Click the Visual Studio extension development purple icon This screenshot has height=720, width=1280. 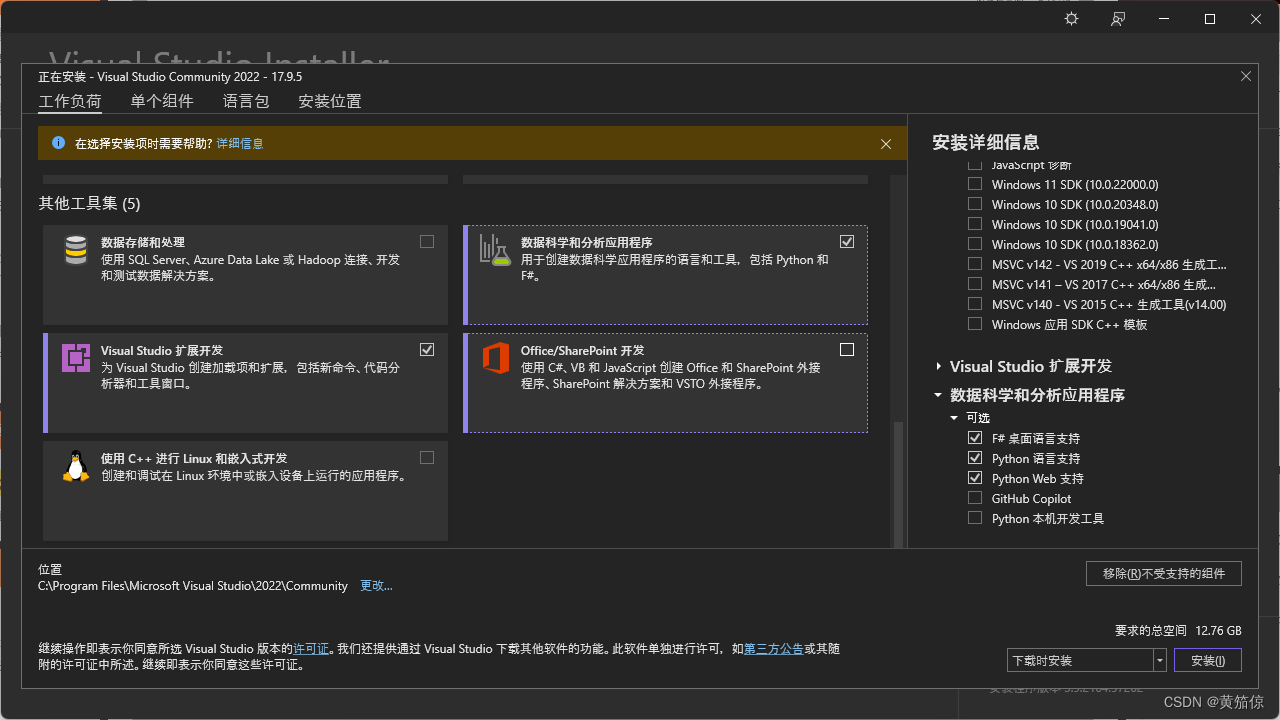[76, 358]
